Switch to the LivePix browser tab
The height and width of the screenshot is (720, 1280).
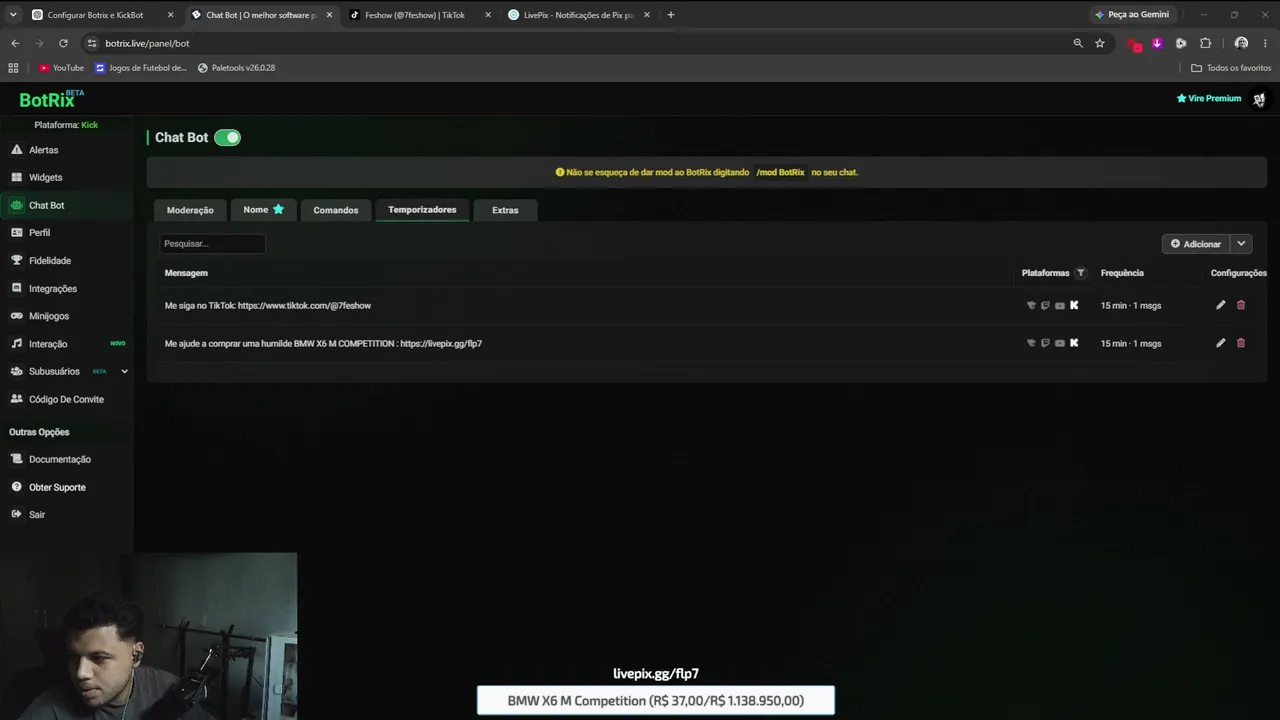click(x=578, y=15)
